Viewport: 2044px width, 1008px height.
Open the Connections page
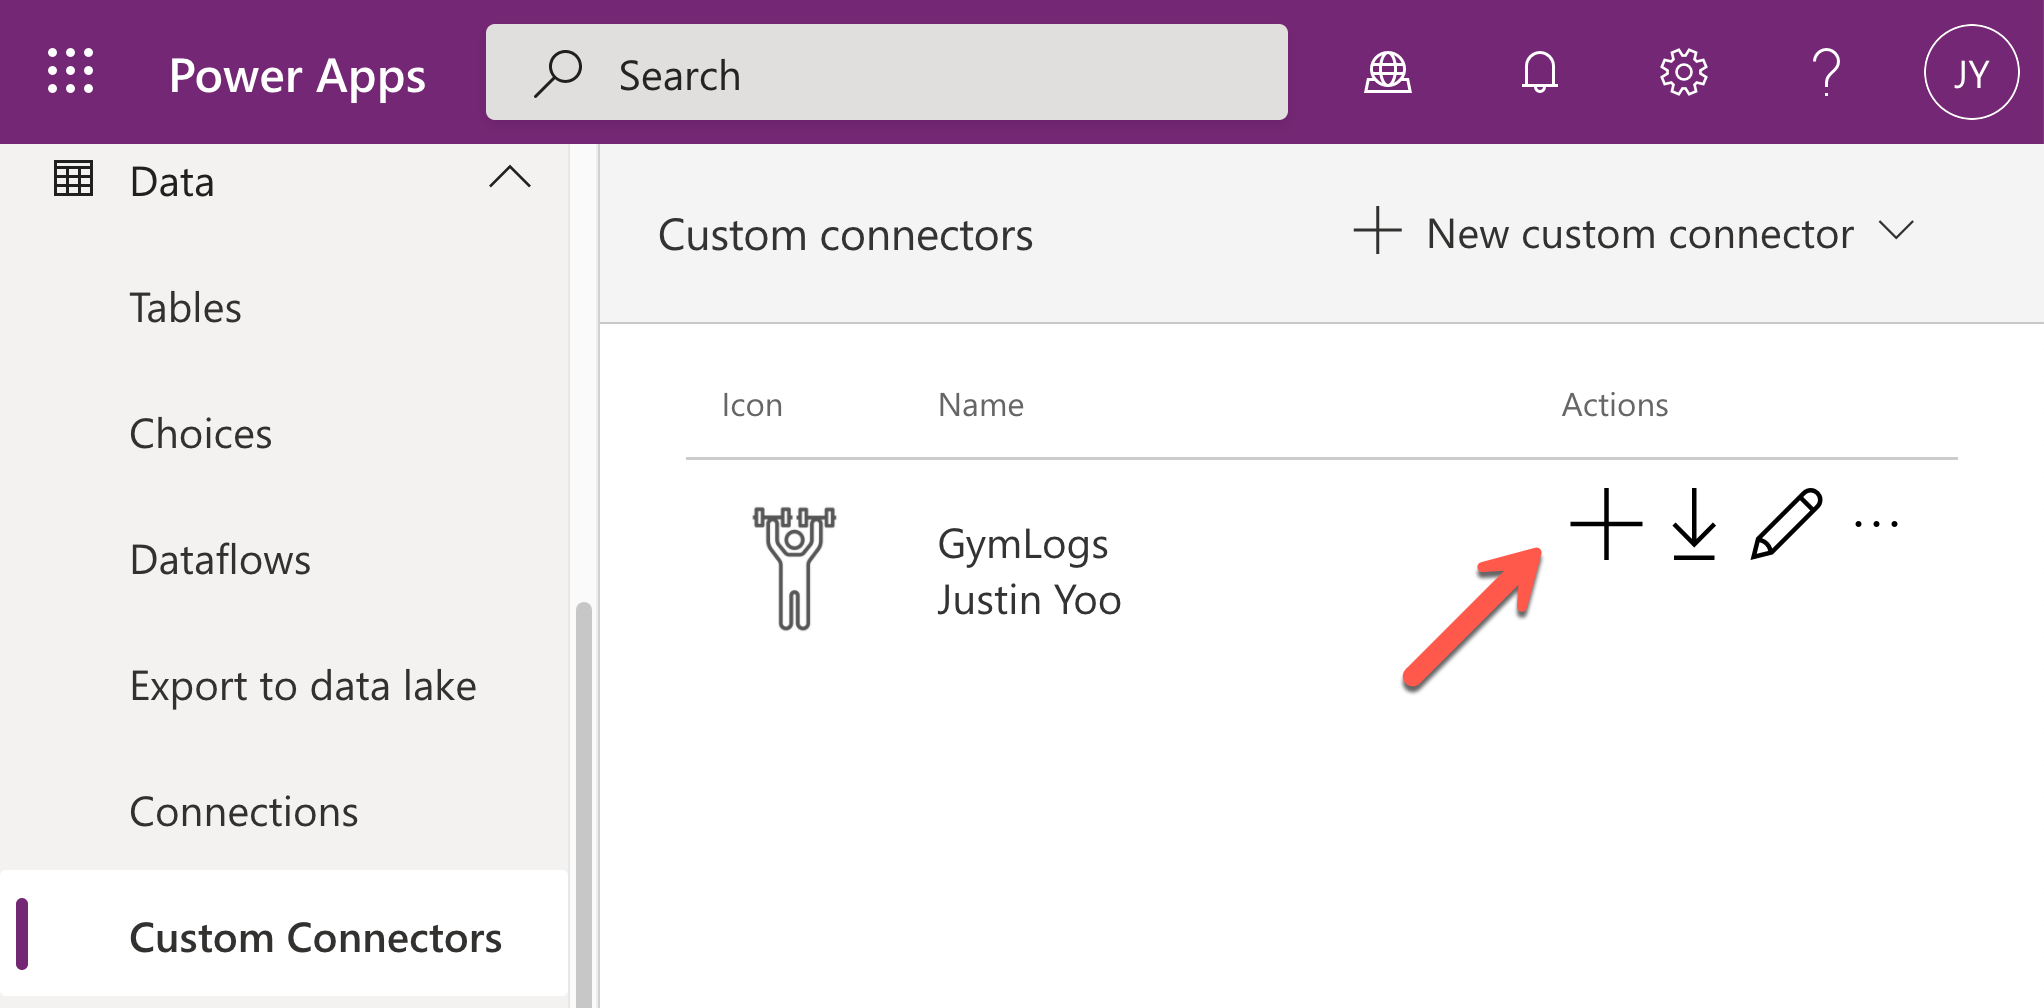(x=244, y=812)
